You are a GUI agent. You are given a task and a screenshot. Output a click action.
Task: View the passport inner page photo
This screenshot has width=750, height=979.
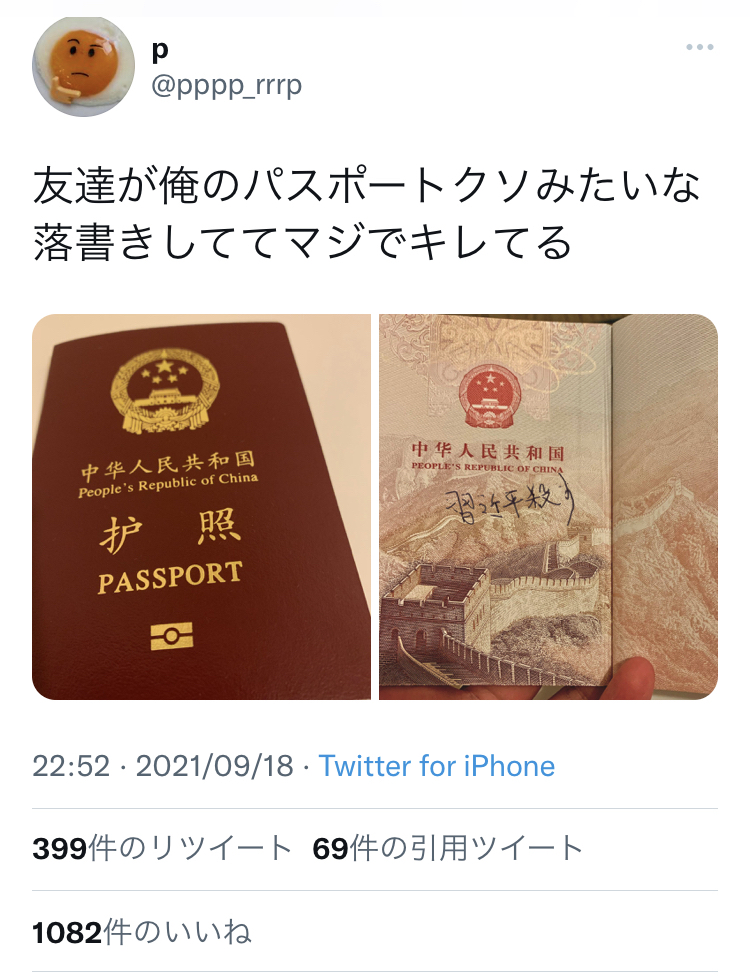click(x=548, y=506)
